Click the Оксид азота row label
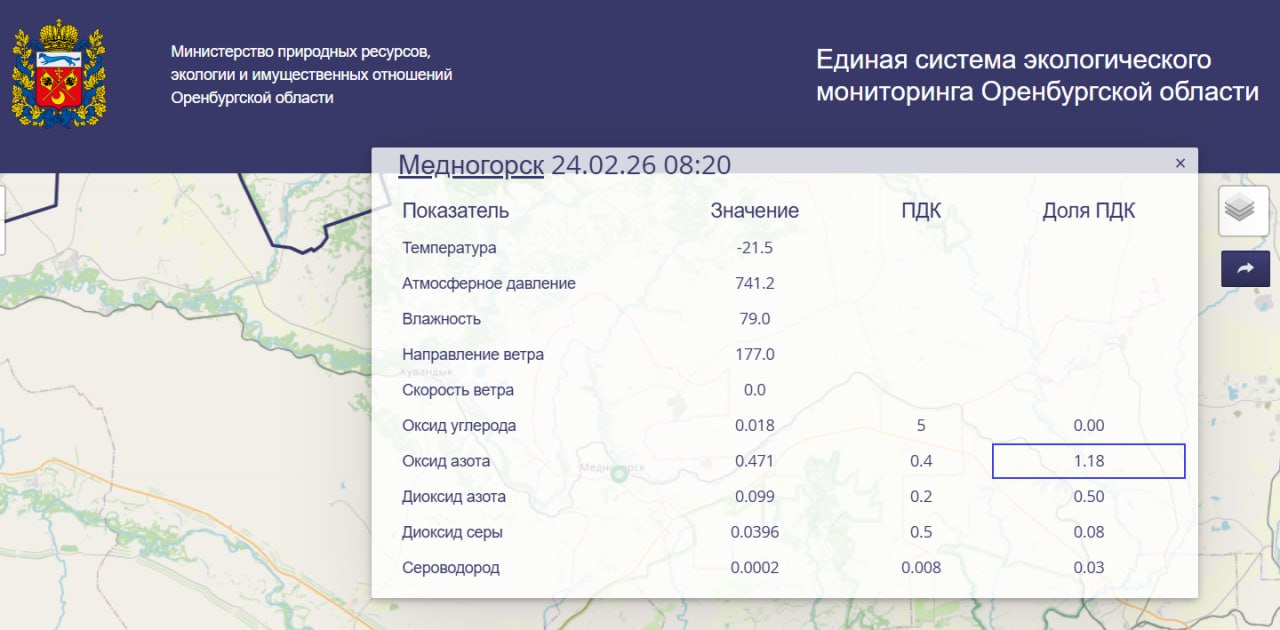 pos(446,461)
